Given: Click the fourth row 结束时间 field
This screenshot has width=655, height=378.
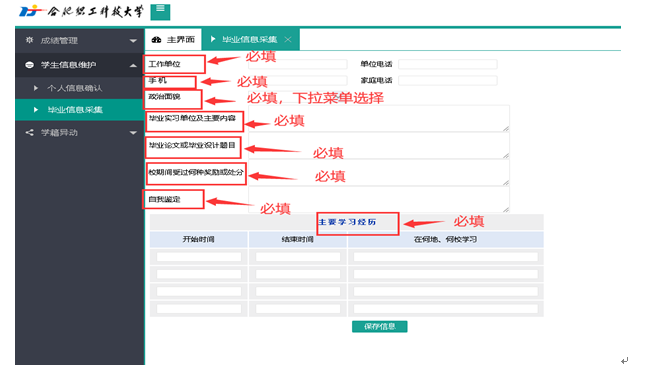Looking at the screenshot, I should click(298, 309).
